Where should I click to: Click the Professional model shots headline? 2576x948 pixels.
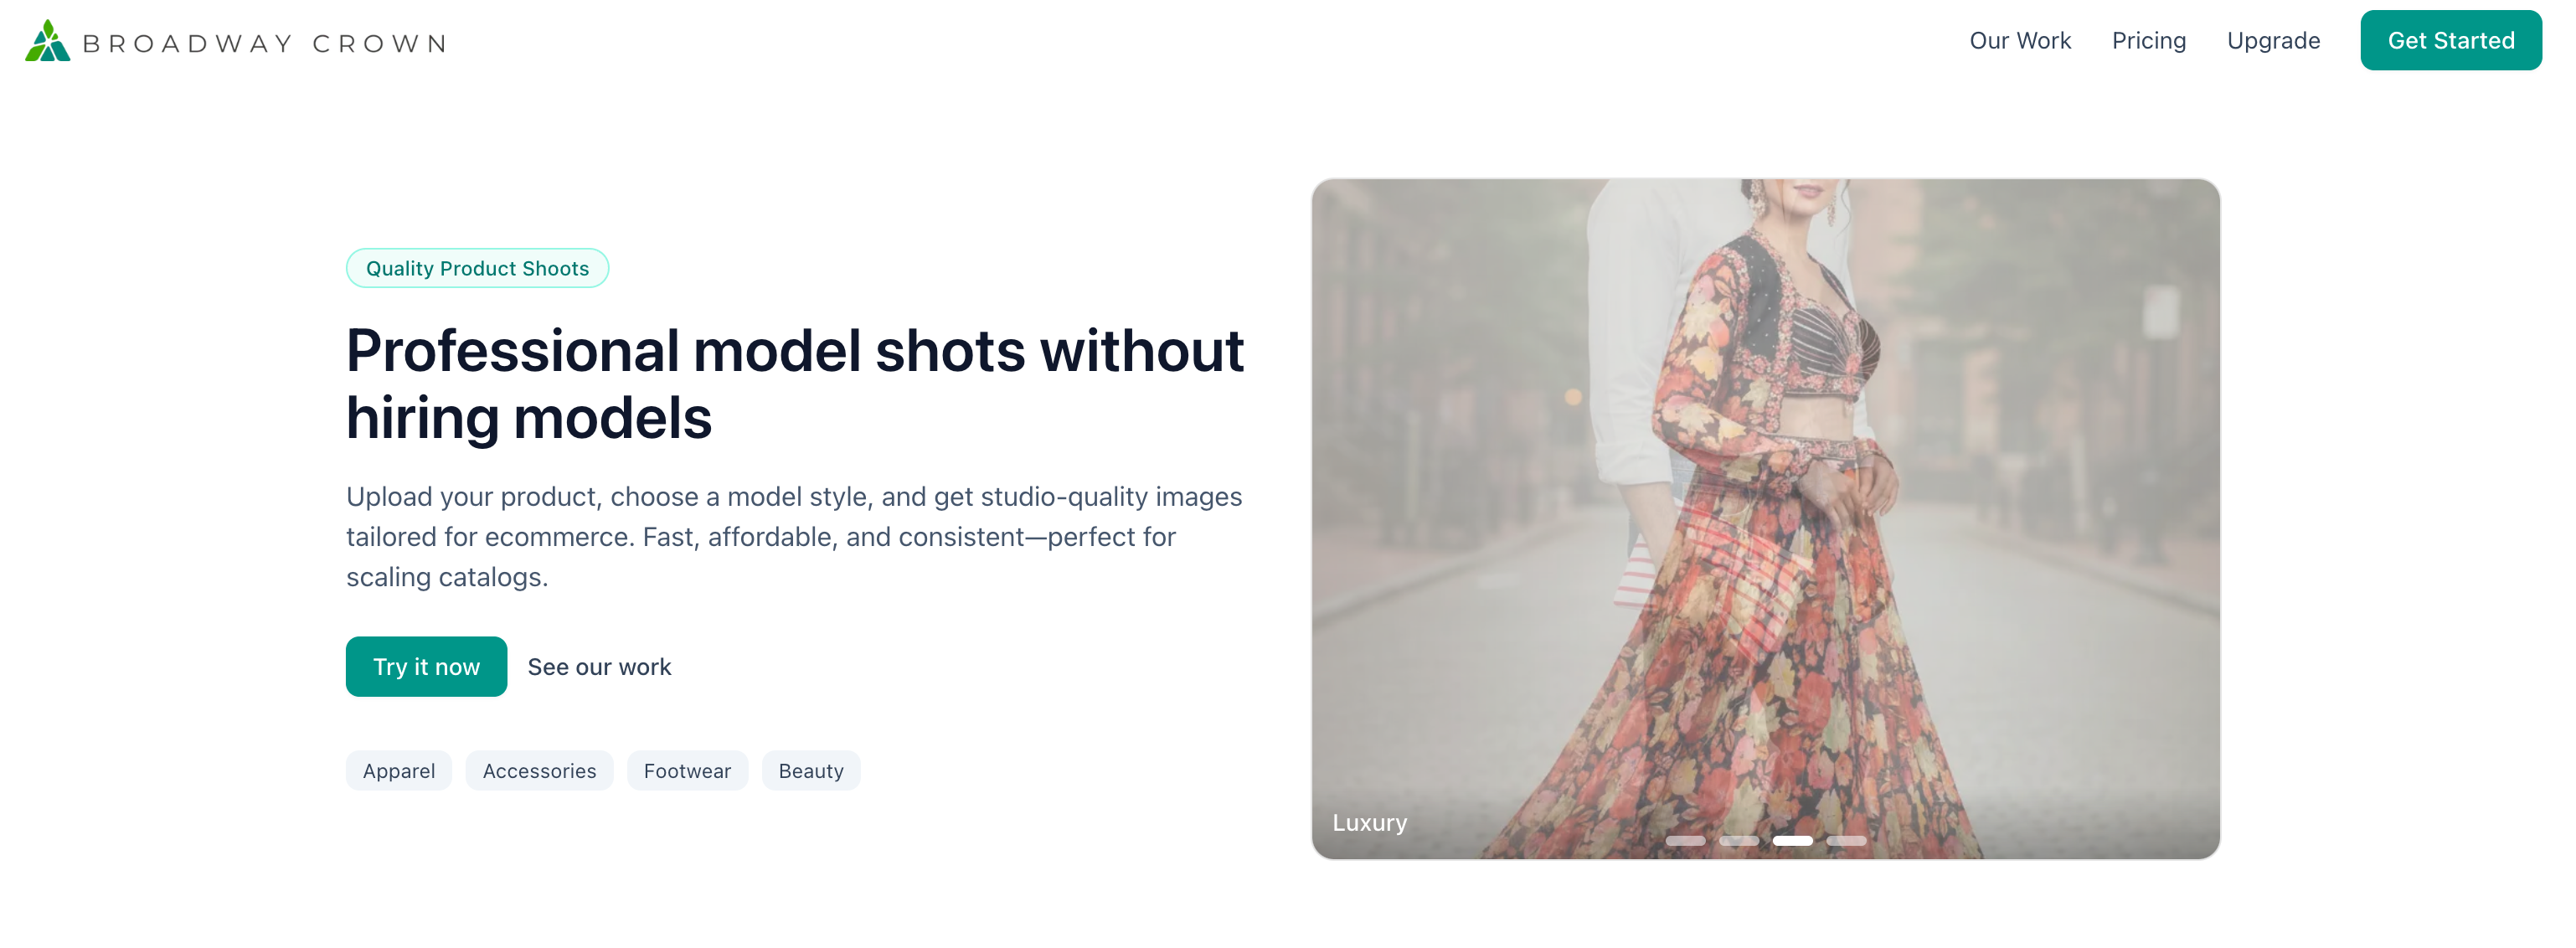pyautogui.click(x=794, y=383)
